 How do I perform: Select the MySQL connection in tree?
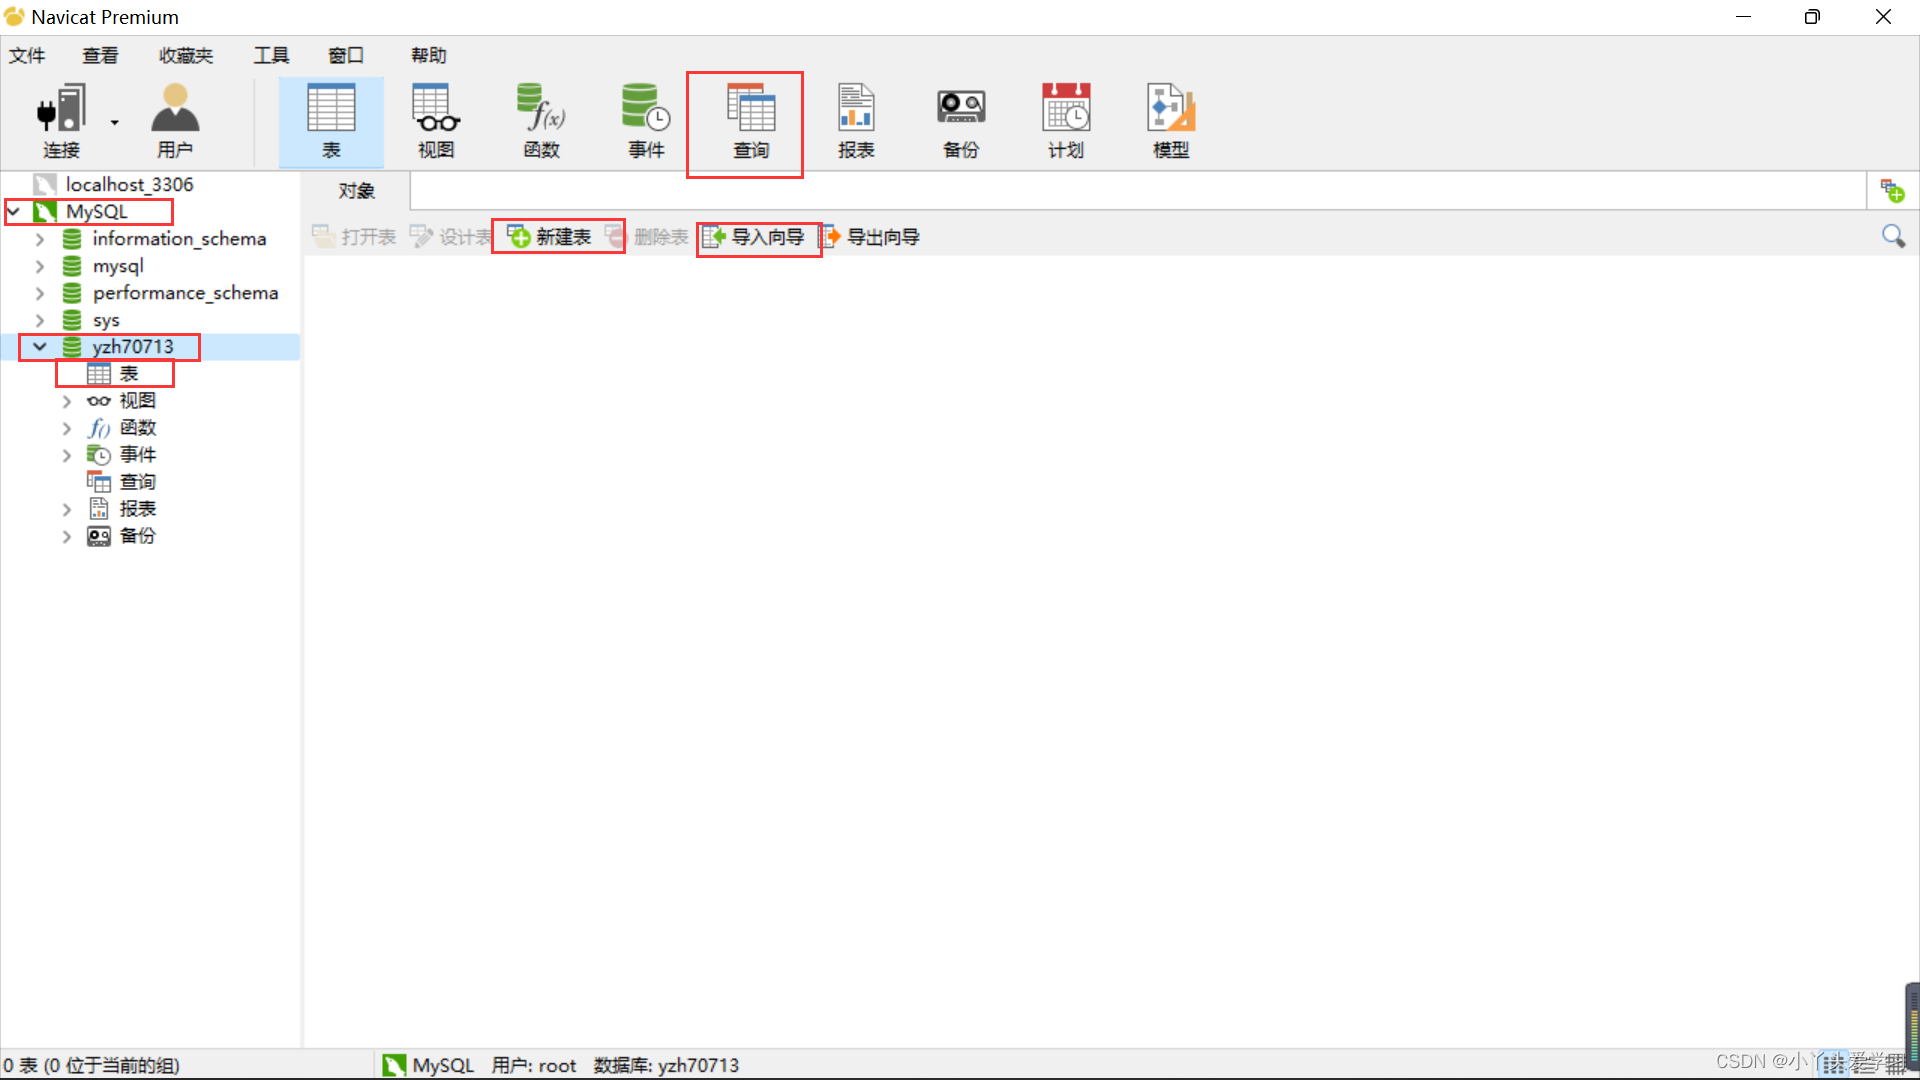(97, 212)
